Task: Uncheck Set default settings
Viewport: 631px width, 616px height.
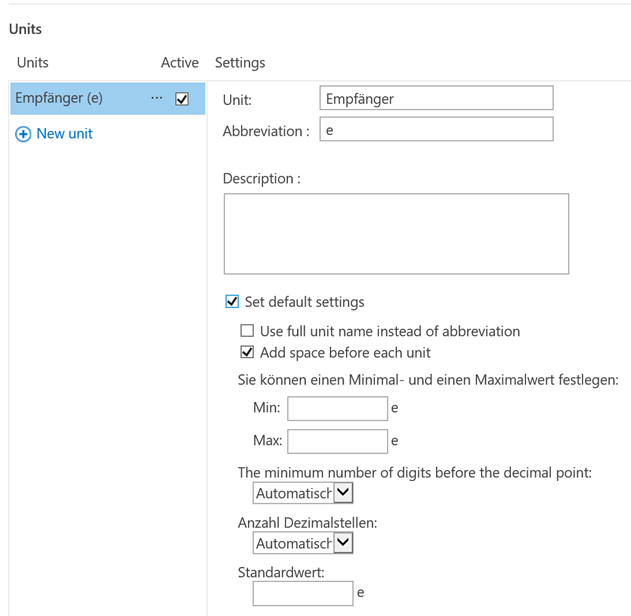Action: 232,301
